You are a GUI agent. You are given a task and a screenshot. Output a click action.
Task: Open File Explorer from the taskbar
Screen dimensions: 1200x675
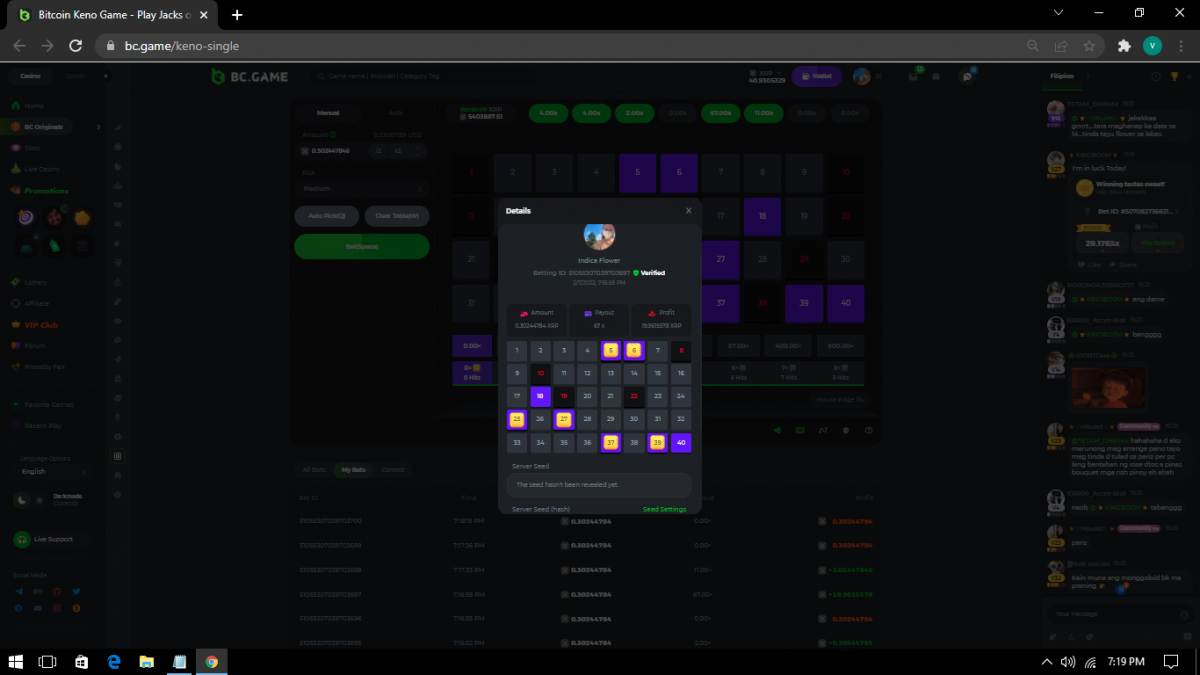pos(146,661)
